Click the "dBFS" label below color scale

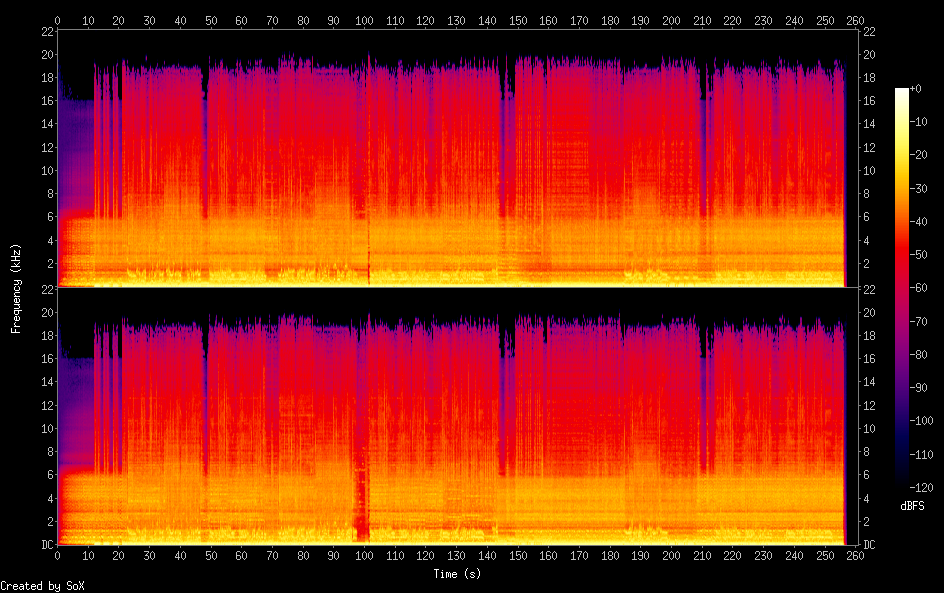pyautogui.click(x=912, y=507)
